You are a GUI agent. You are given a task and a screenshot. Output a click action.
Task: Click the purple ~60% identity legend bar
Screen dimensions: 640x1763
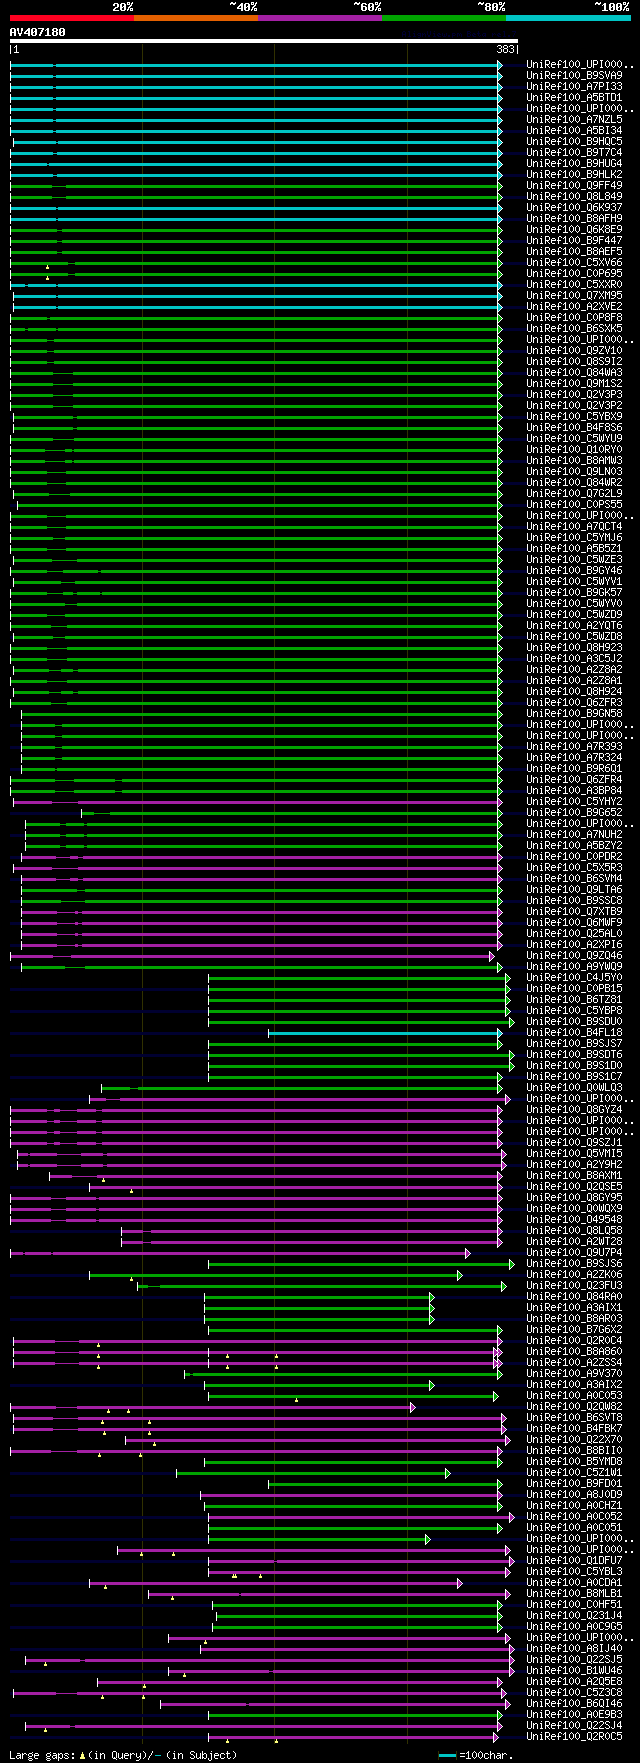click(319, 17)
